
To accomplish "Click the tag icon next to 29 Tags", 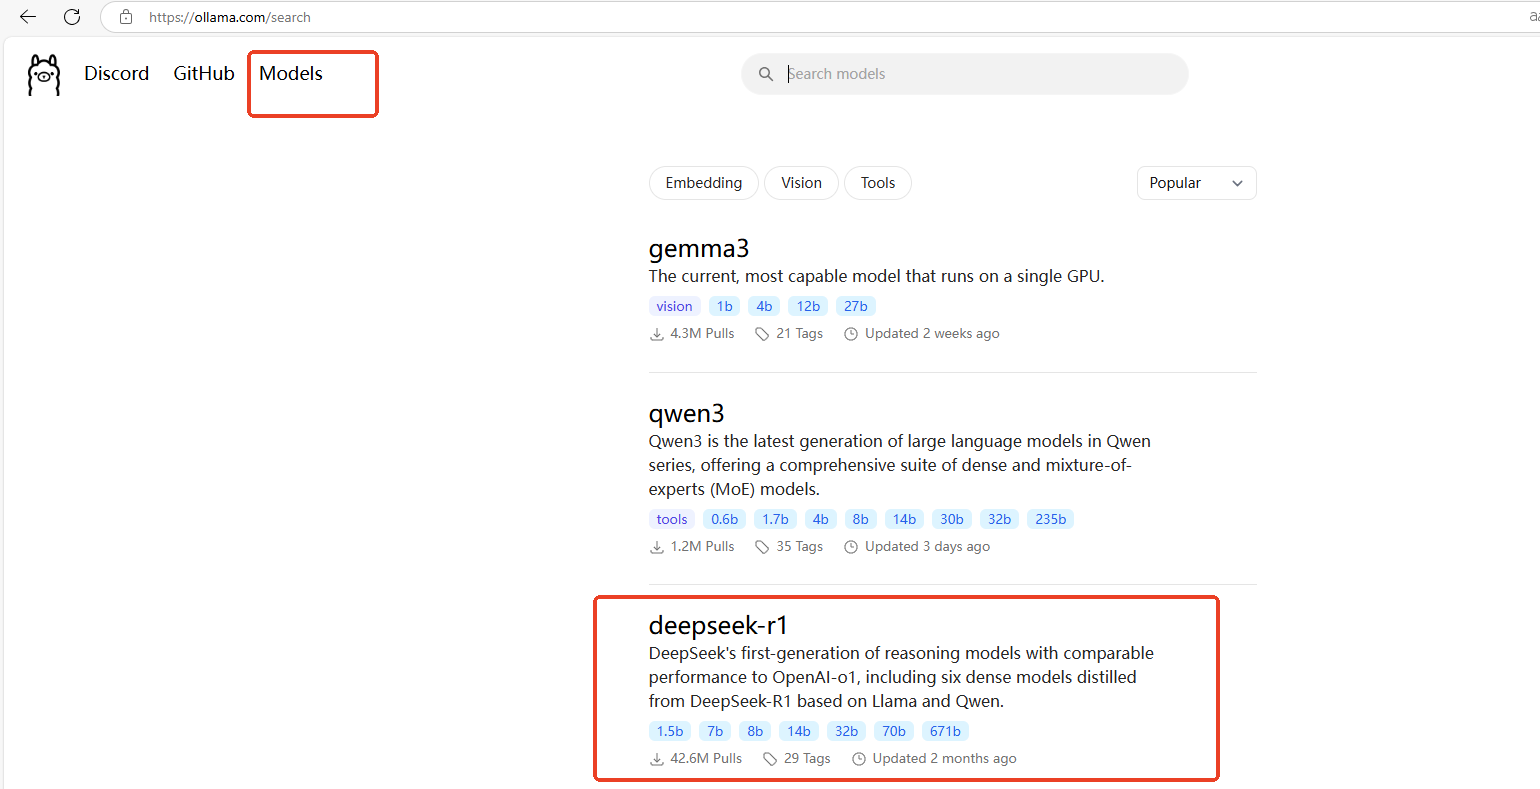I will (x=770, y=759).
